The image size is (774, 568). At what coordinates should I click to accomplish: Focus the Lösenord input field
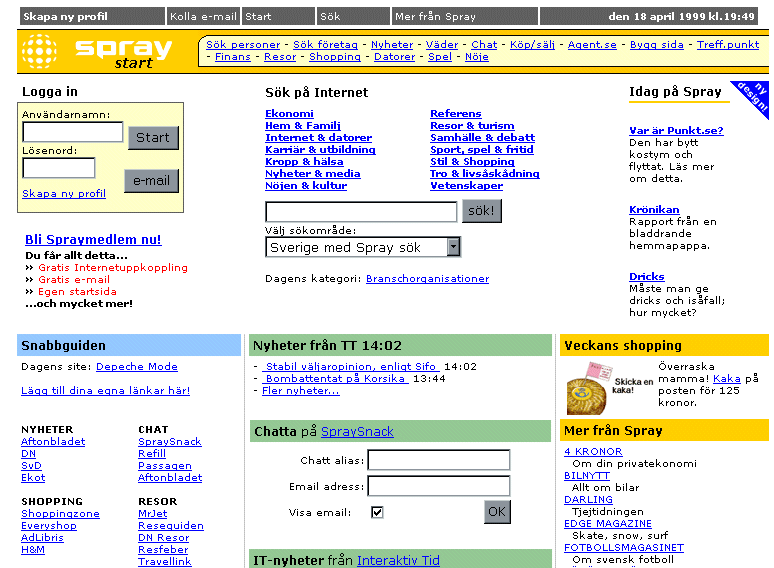(x=59, y=168)
